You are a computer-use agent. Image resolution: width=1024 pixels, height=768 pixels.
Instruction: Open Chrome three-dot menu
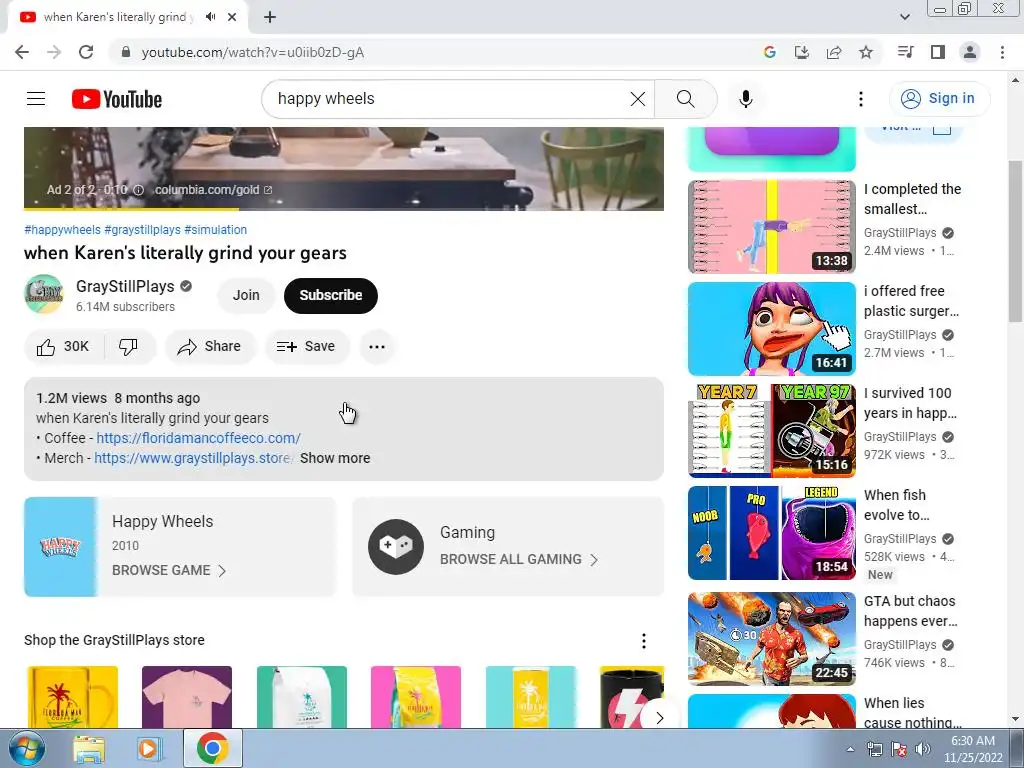(x=1002, y=52)
